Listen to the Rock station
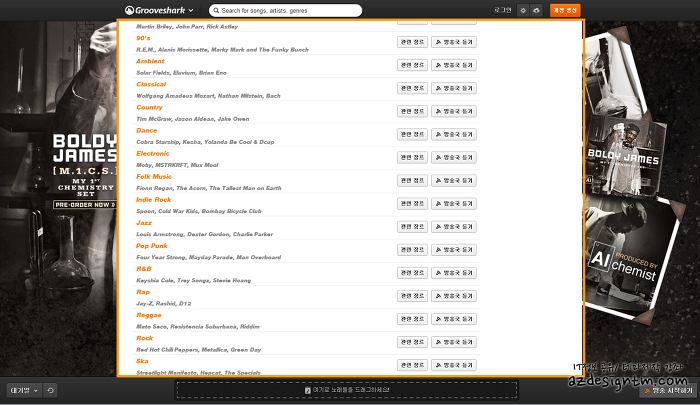Viewport: 700px width, 405px height. coord(454,342)
